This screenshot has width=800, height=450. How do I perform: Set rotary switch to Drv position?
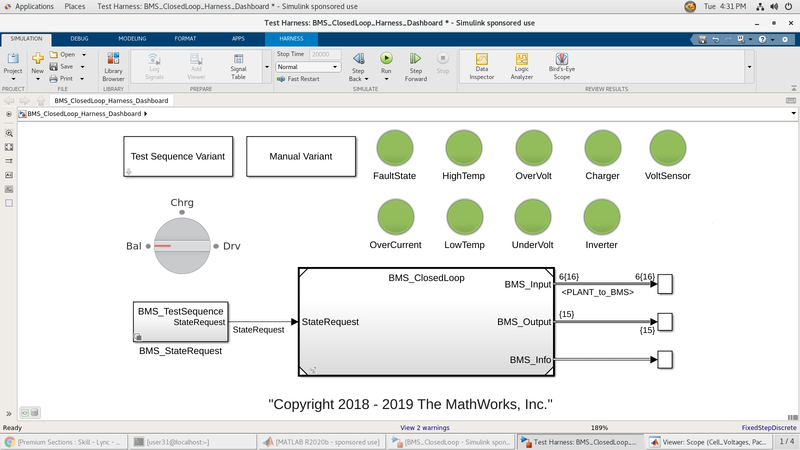point(214,245)
